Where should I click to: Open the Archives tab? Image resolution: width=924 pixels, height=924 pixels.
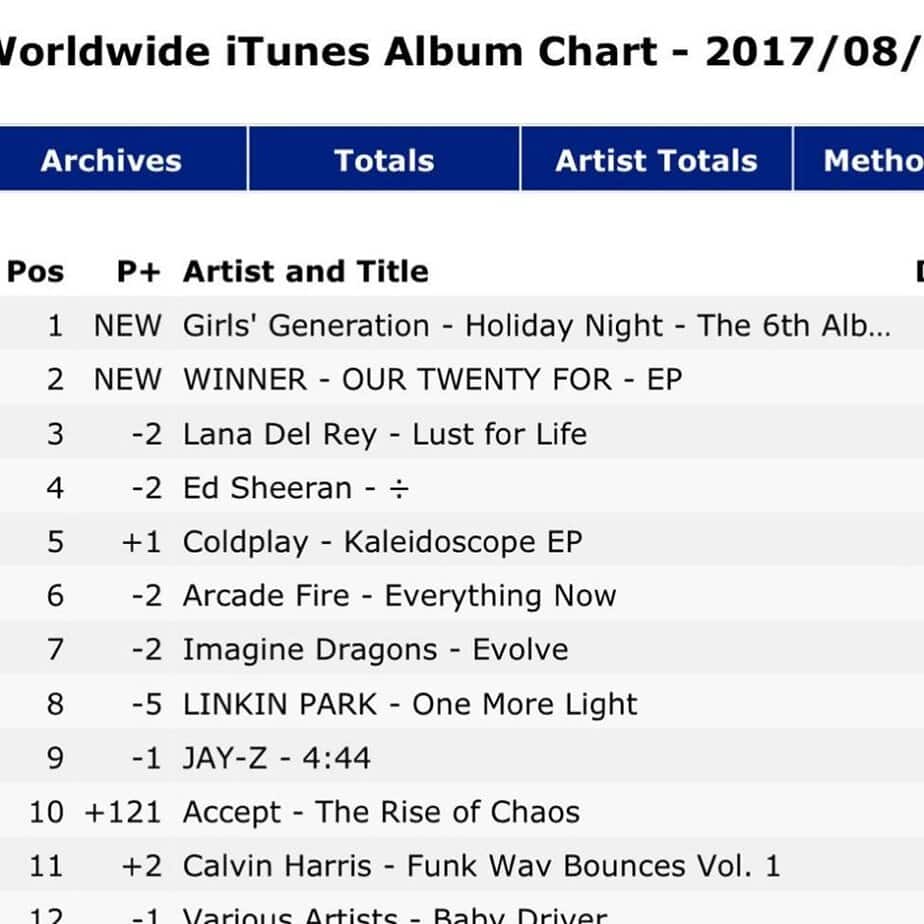coord(111,160)
